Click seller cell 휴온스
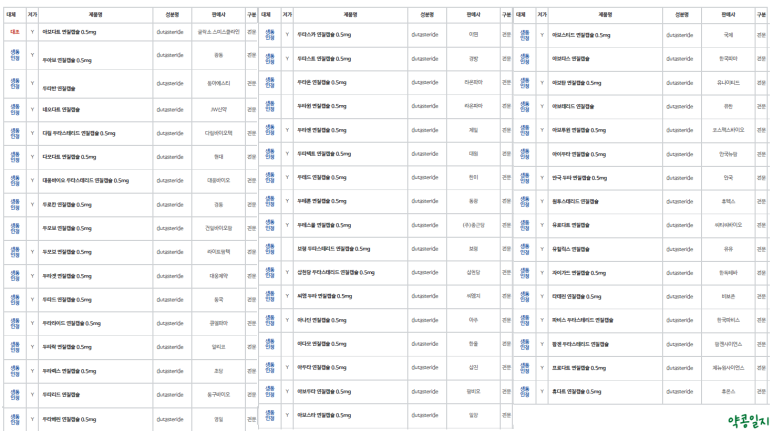The height and width of the screenshot is (431, 773). click(x=728, y=392)
